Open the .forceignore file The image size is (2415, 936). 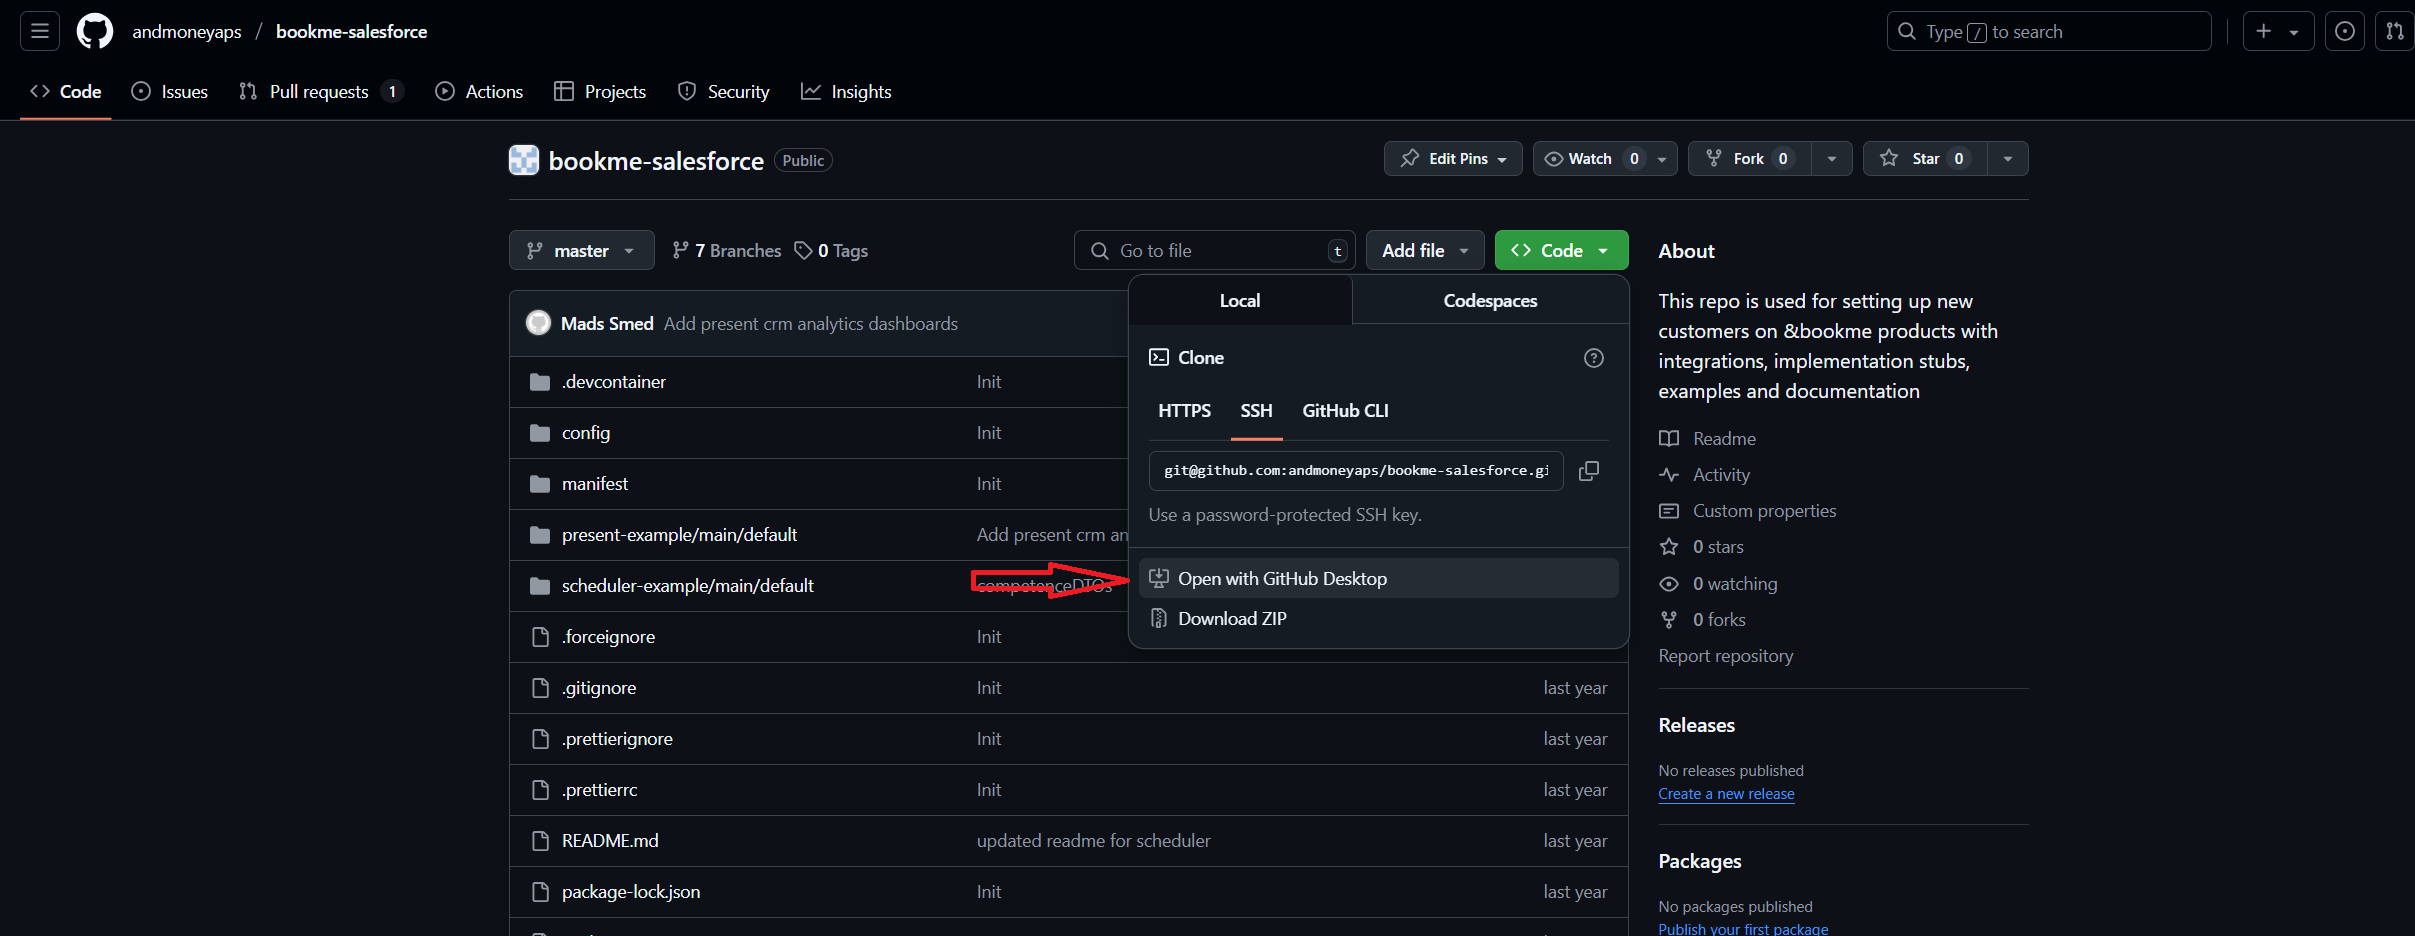click(608, 636)
